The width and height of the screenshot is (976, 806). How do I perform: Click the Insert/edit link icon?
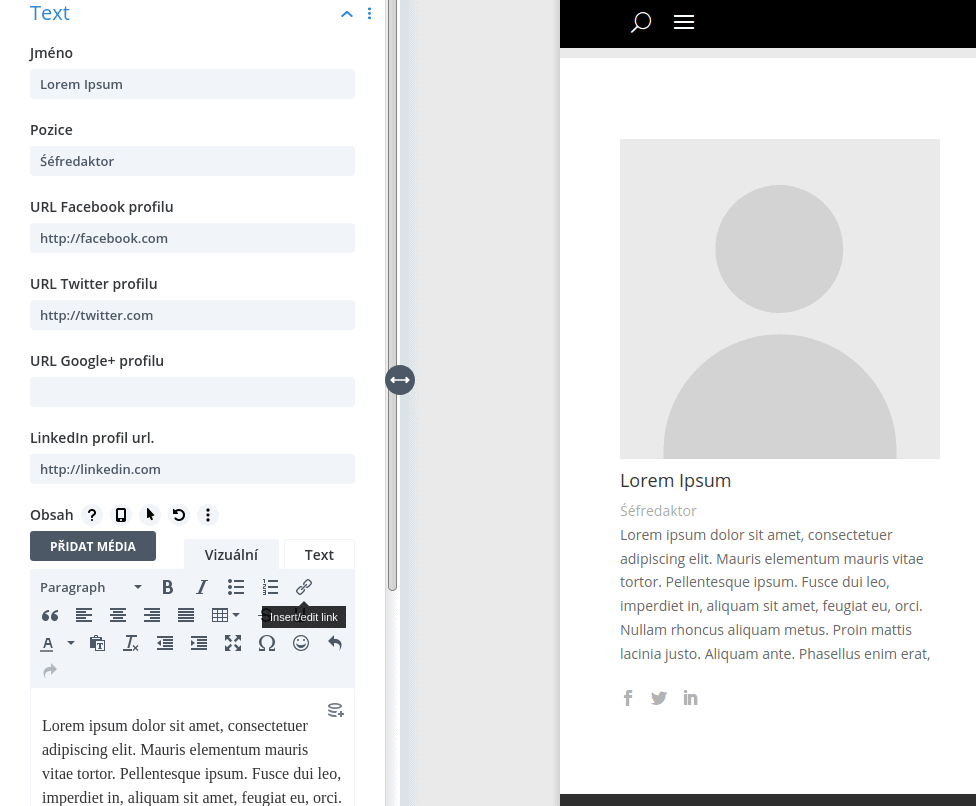[x=304, y=587]
